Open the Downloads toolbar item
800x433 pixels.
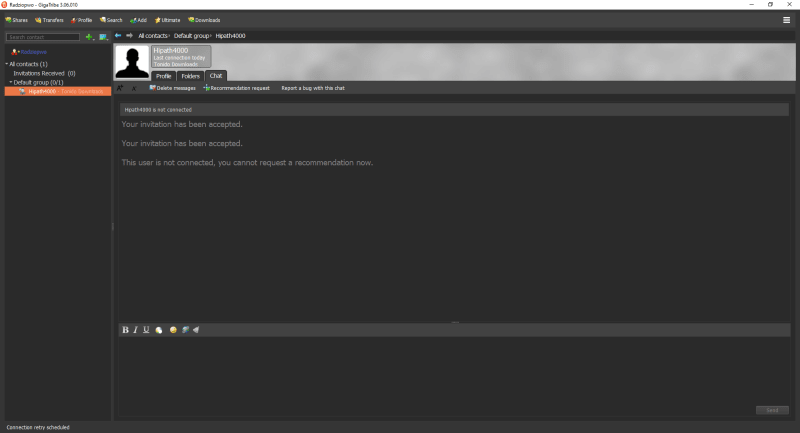click(x=204, y=20)
